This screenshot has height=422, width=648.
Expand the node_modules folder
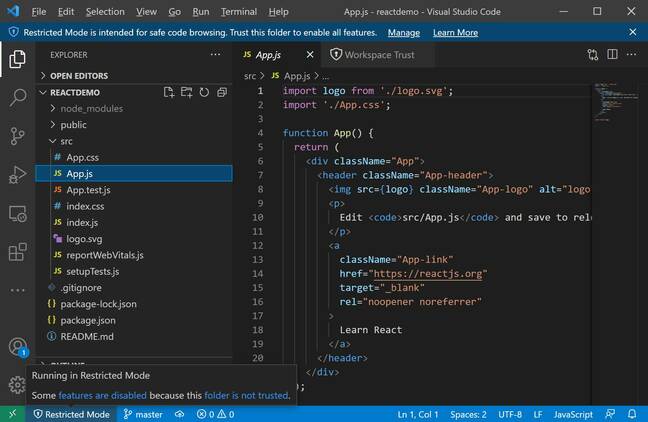[134, 108]
